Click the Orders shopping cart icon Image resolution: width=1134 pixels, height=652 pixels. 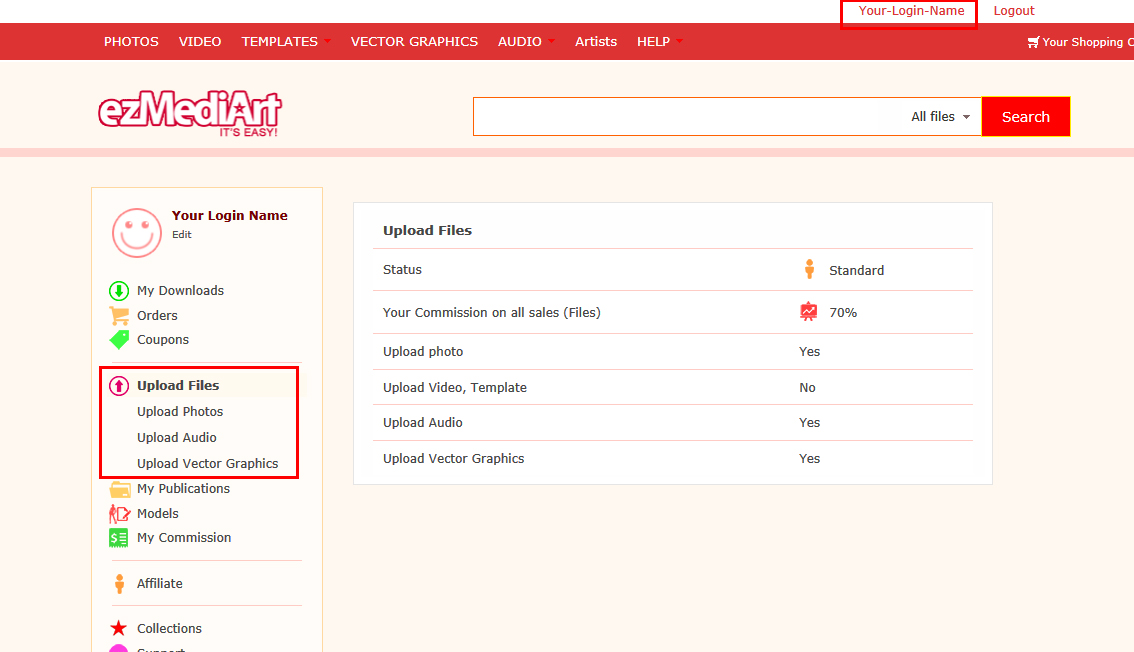coord(119,315)
